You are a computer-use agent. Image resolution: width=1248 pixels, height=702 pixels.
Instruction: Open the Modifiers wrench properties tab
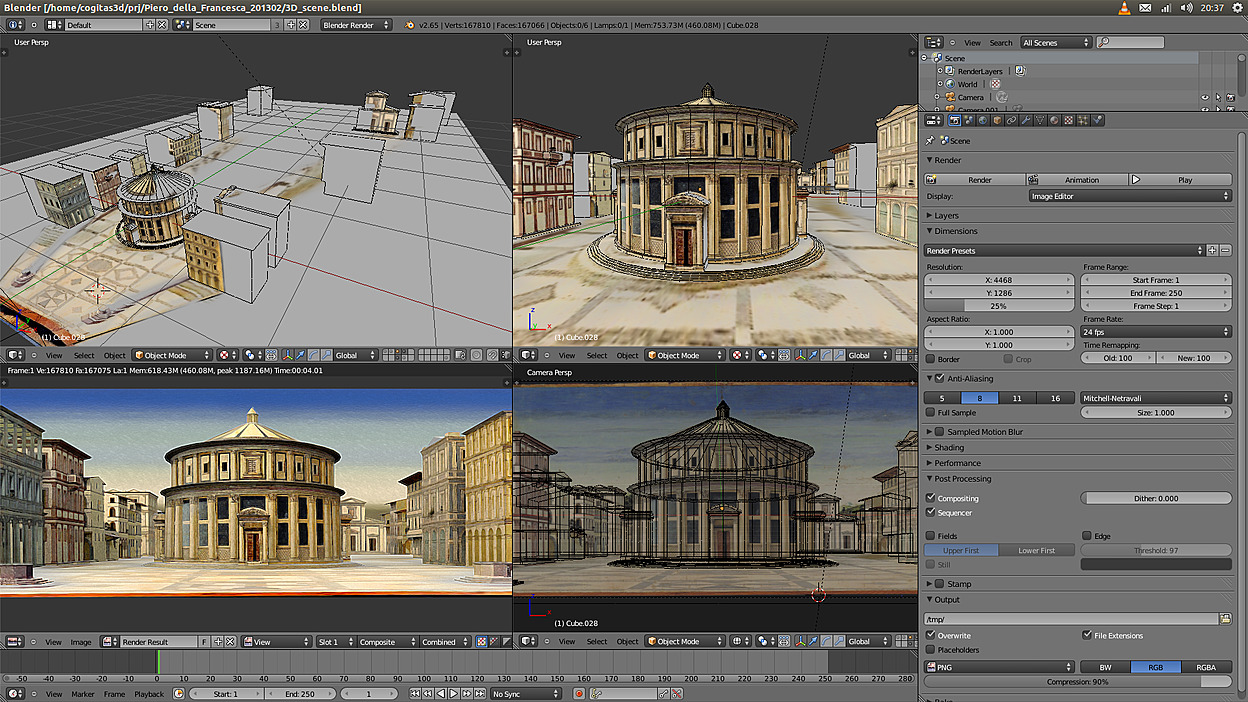1025,120
